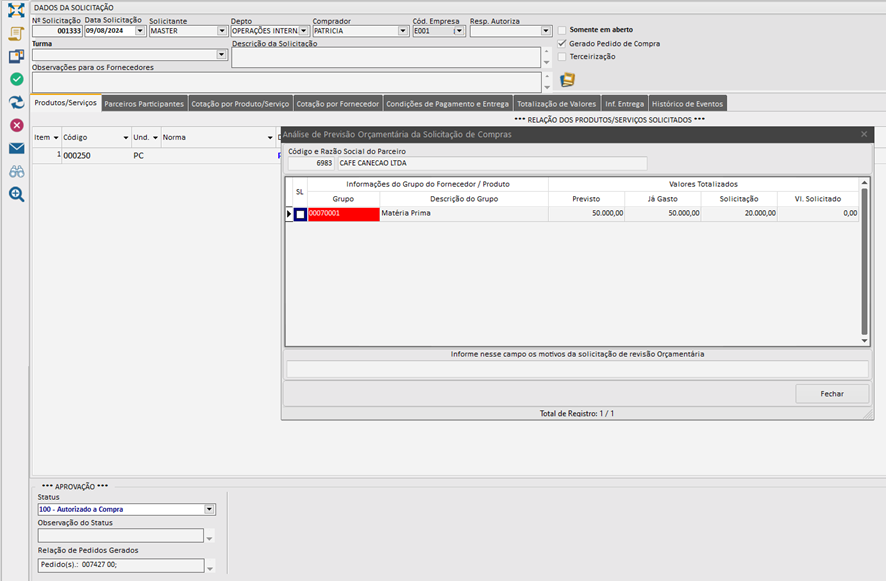
Task: Click the blue envelope email icon
Action: pyautogui.click(x=16, y=148)
